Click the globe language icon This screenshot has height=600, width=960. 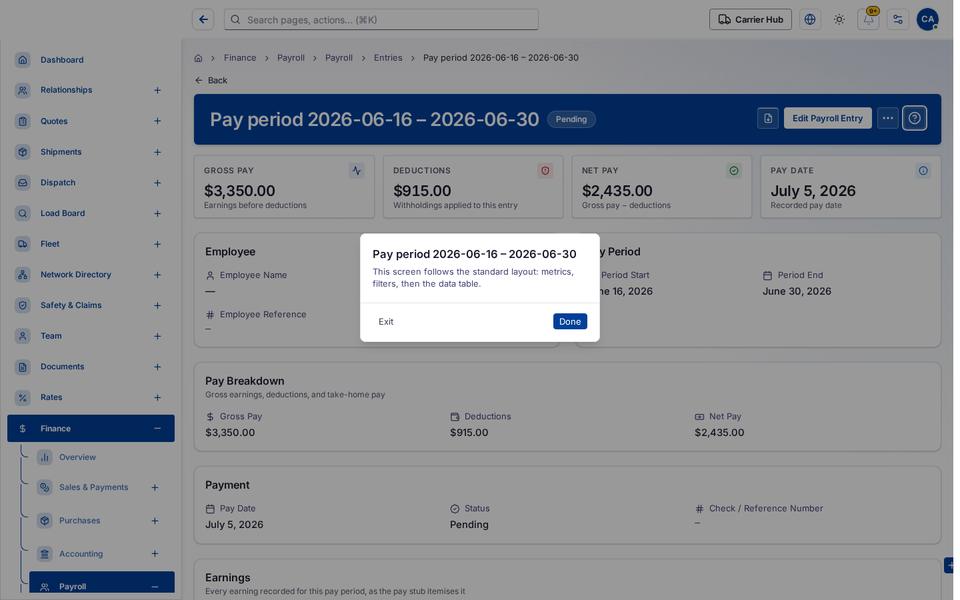pyautogui.click(x=810, y=20)
